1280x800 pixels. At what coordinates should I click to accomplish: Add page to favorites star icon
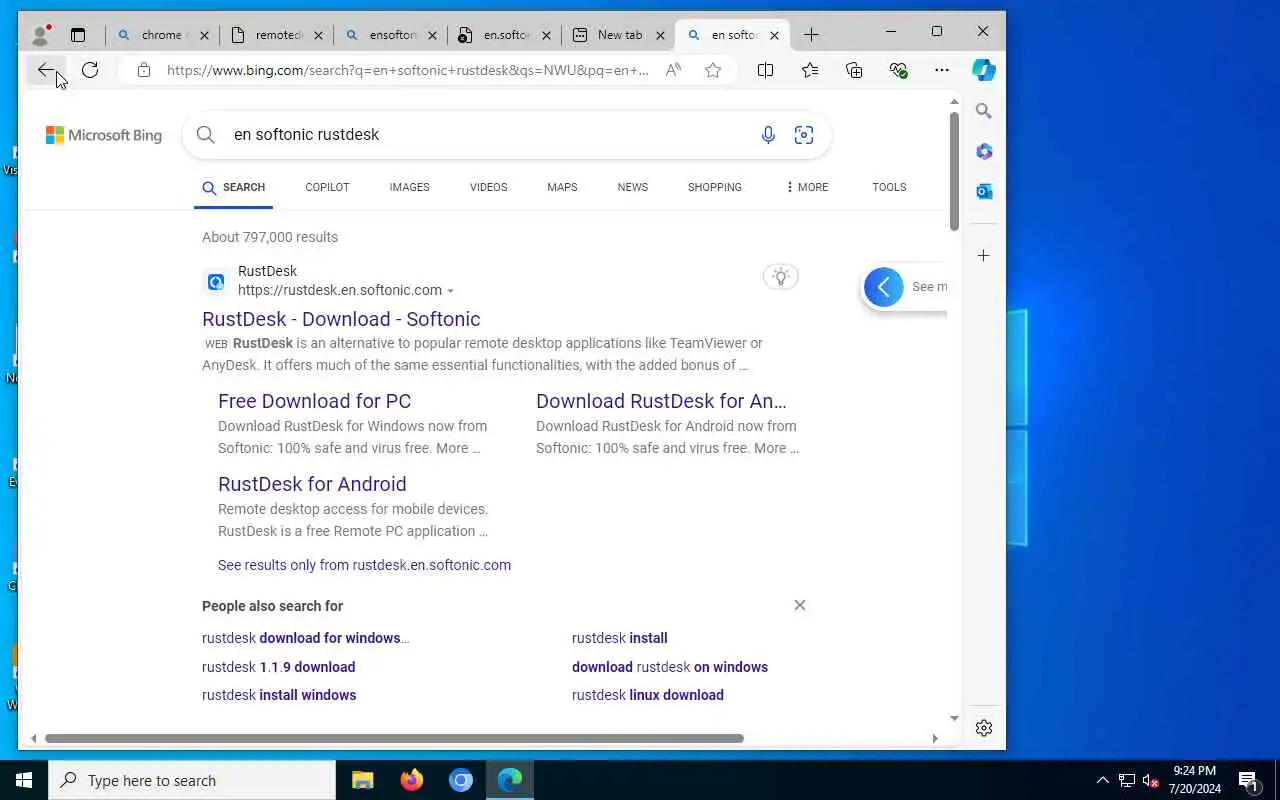pos(713,70)
